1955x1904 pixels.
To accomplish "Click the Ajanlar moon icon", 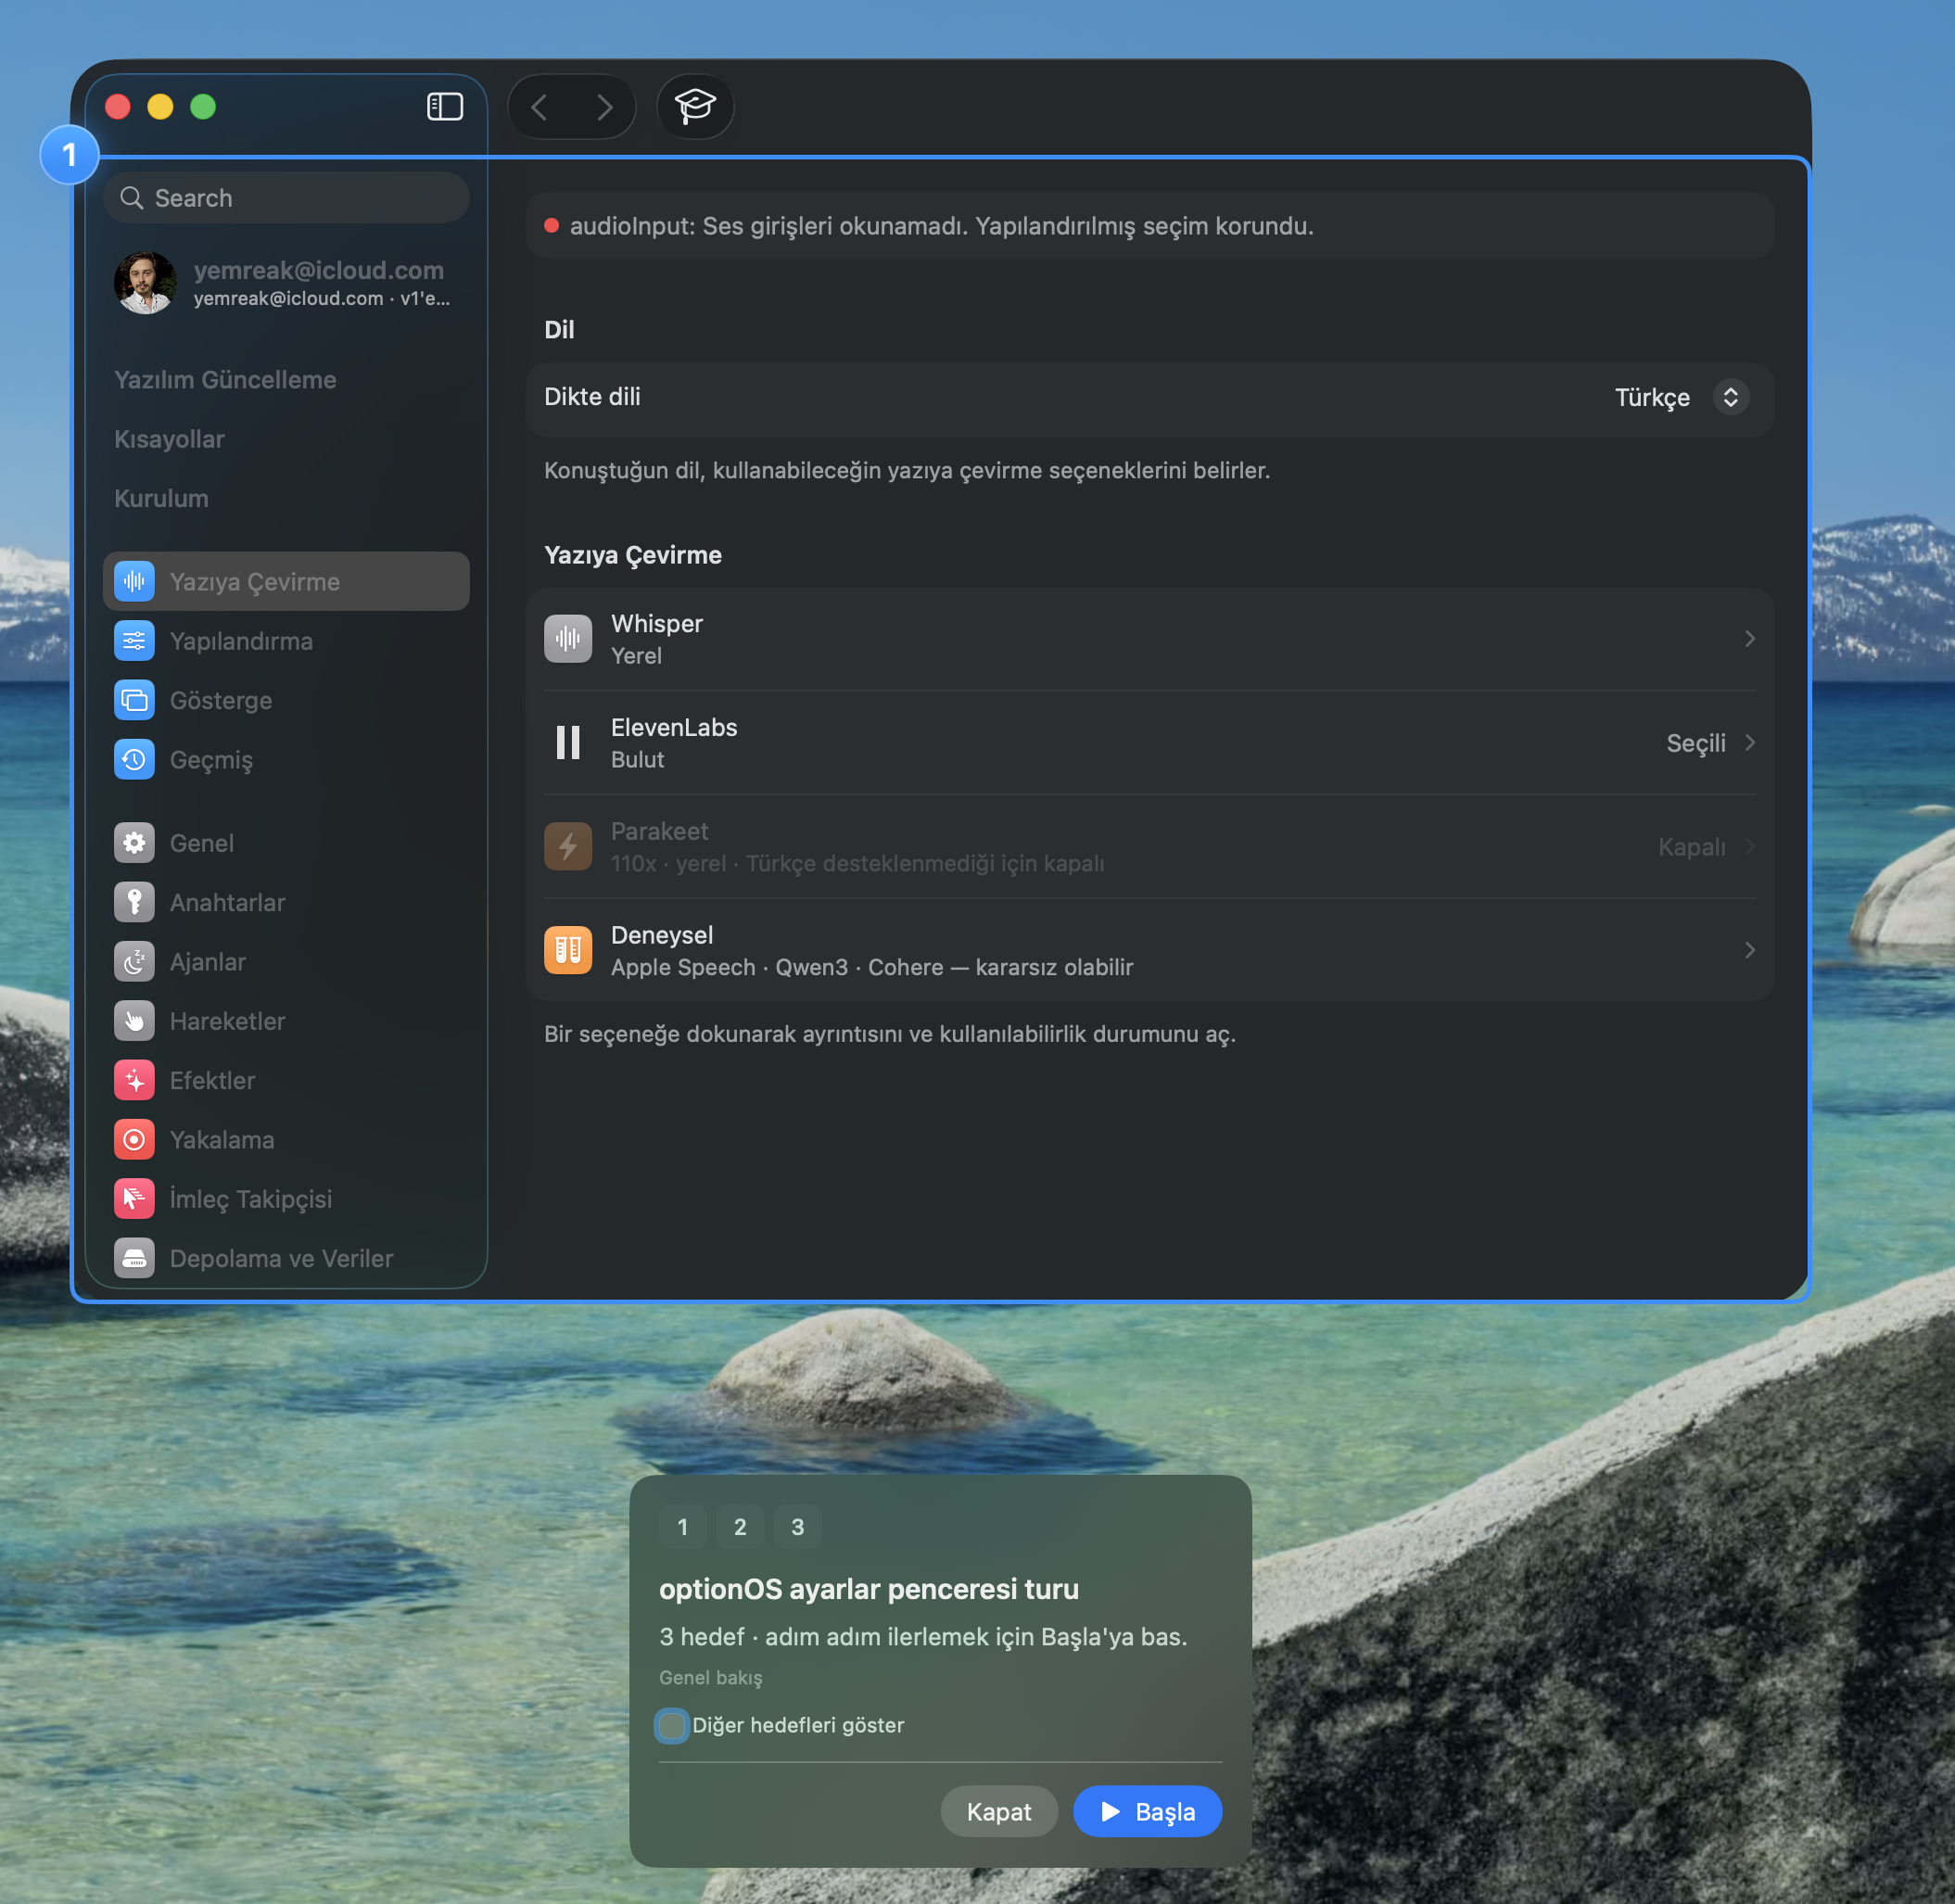I will (134, 961).
